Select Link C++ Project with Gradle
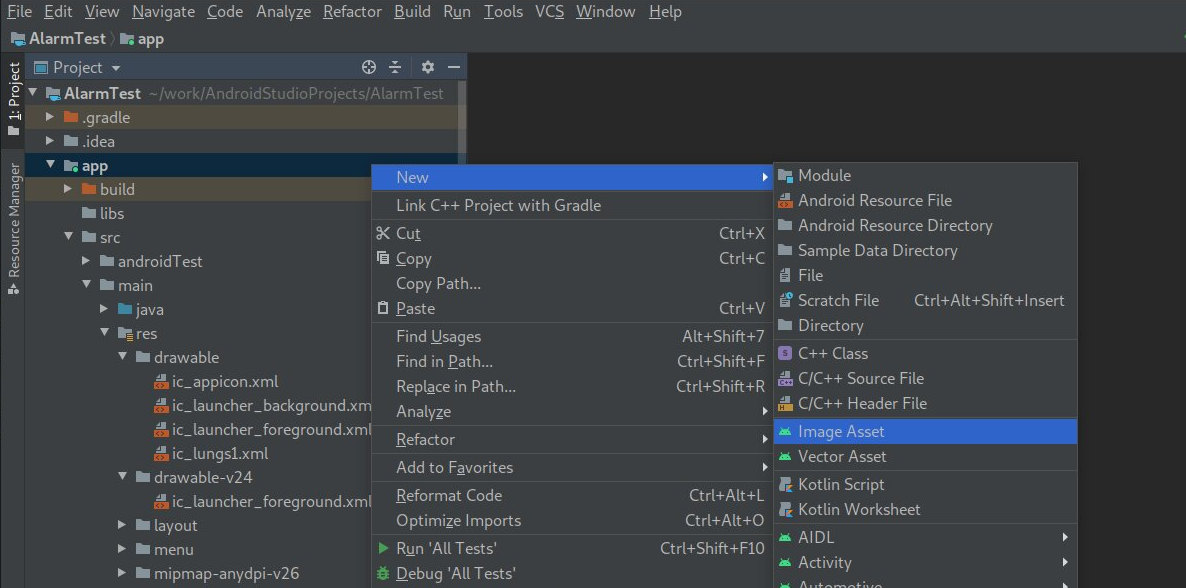Screen dimensions: 1186x588 pos(573,205)
